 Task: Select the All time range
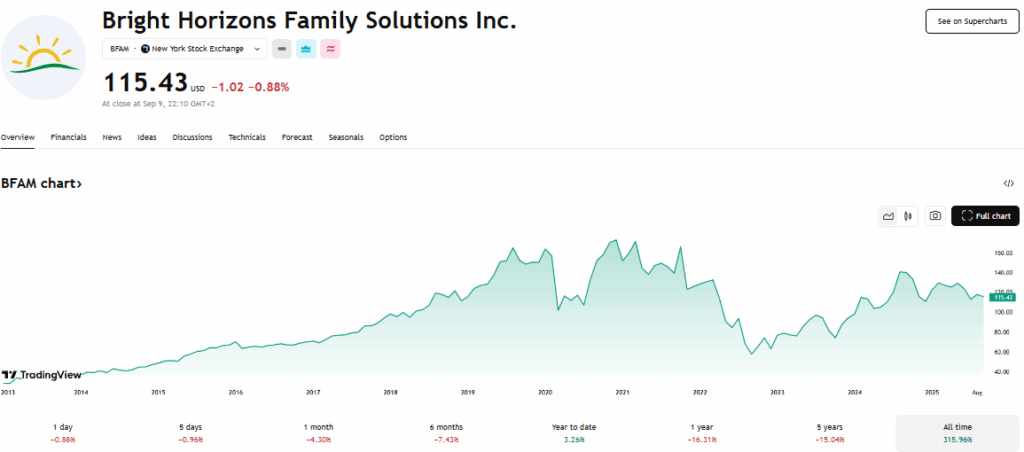point(957,433)
